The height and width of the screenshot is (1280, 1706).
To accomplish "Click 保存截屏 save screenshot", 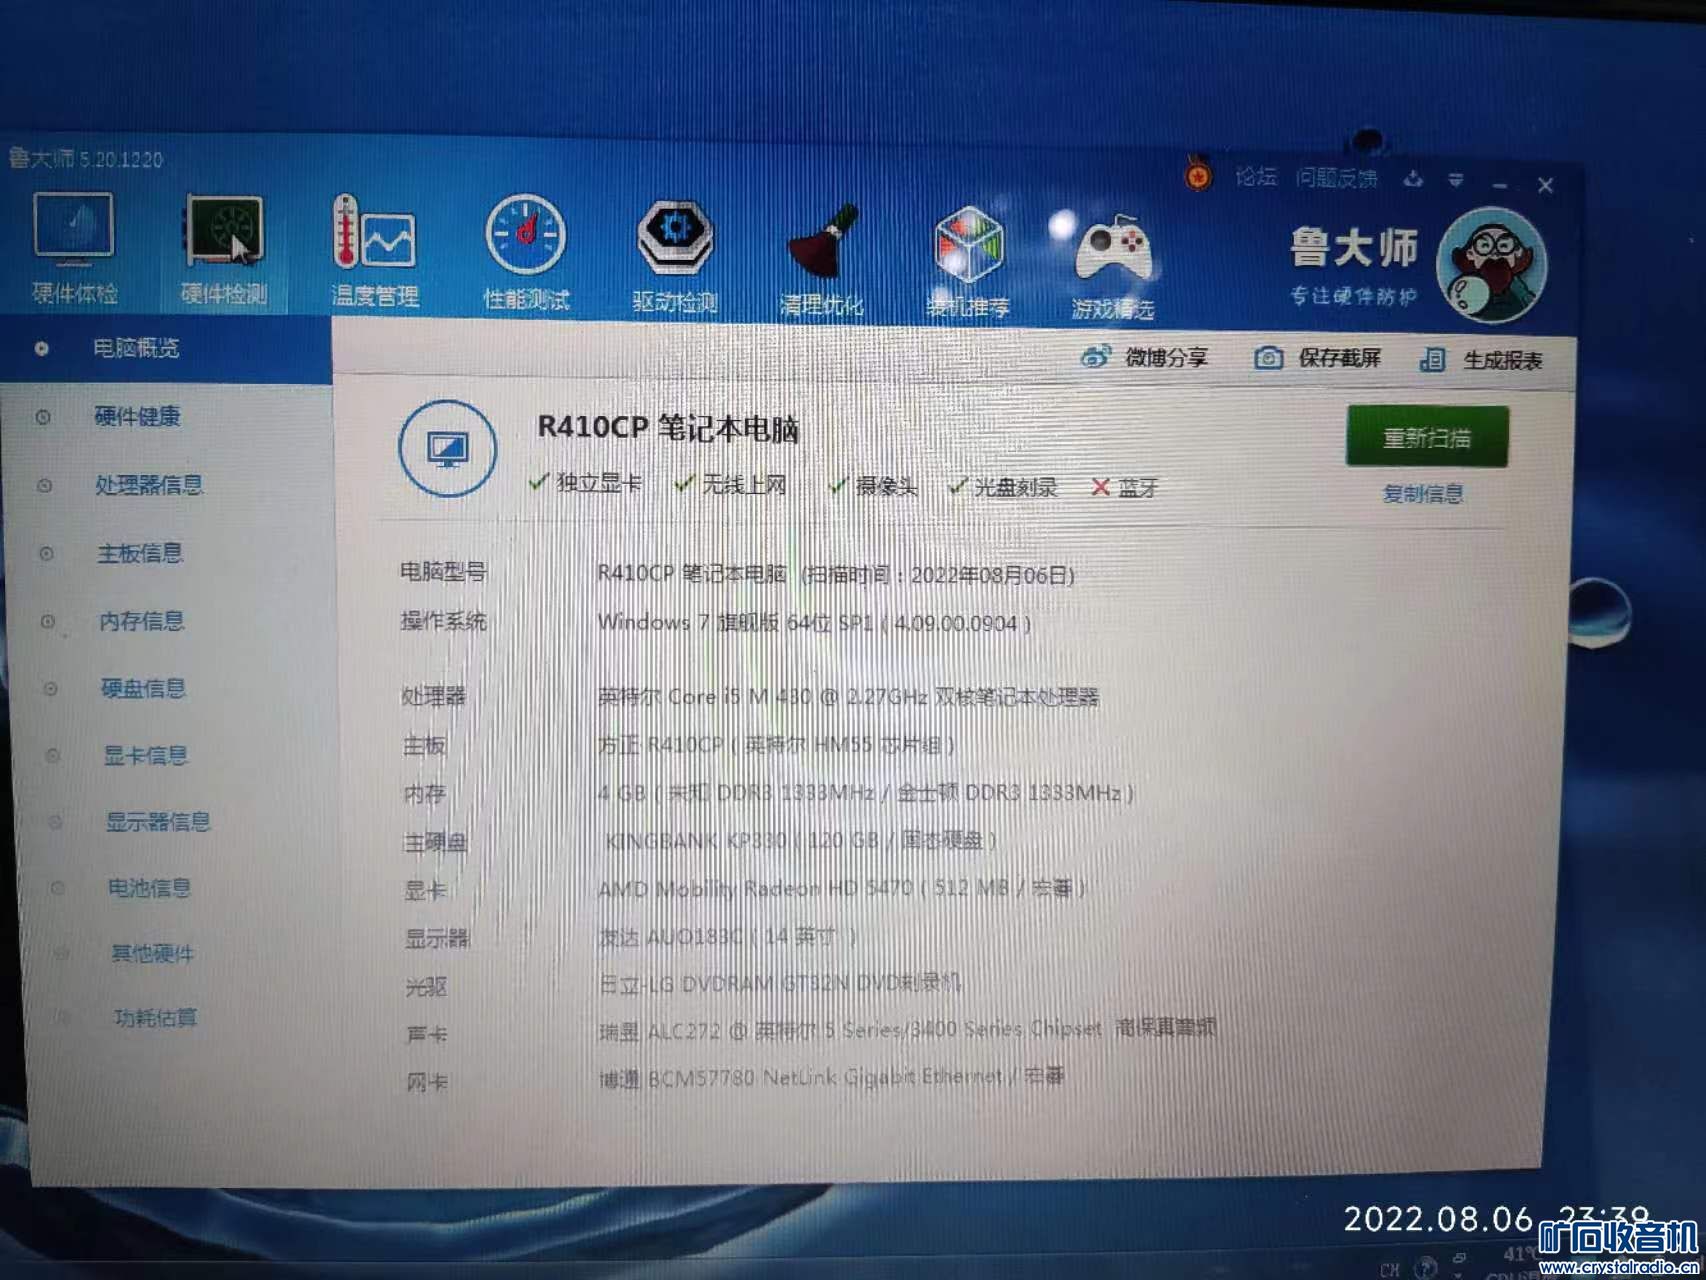I will tap(1318, 358).
